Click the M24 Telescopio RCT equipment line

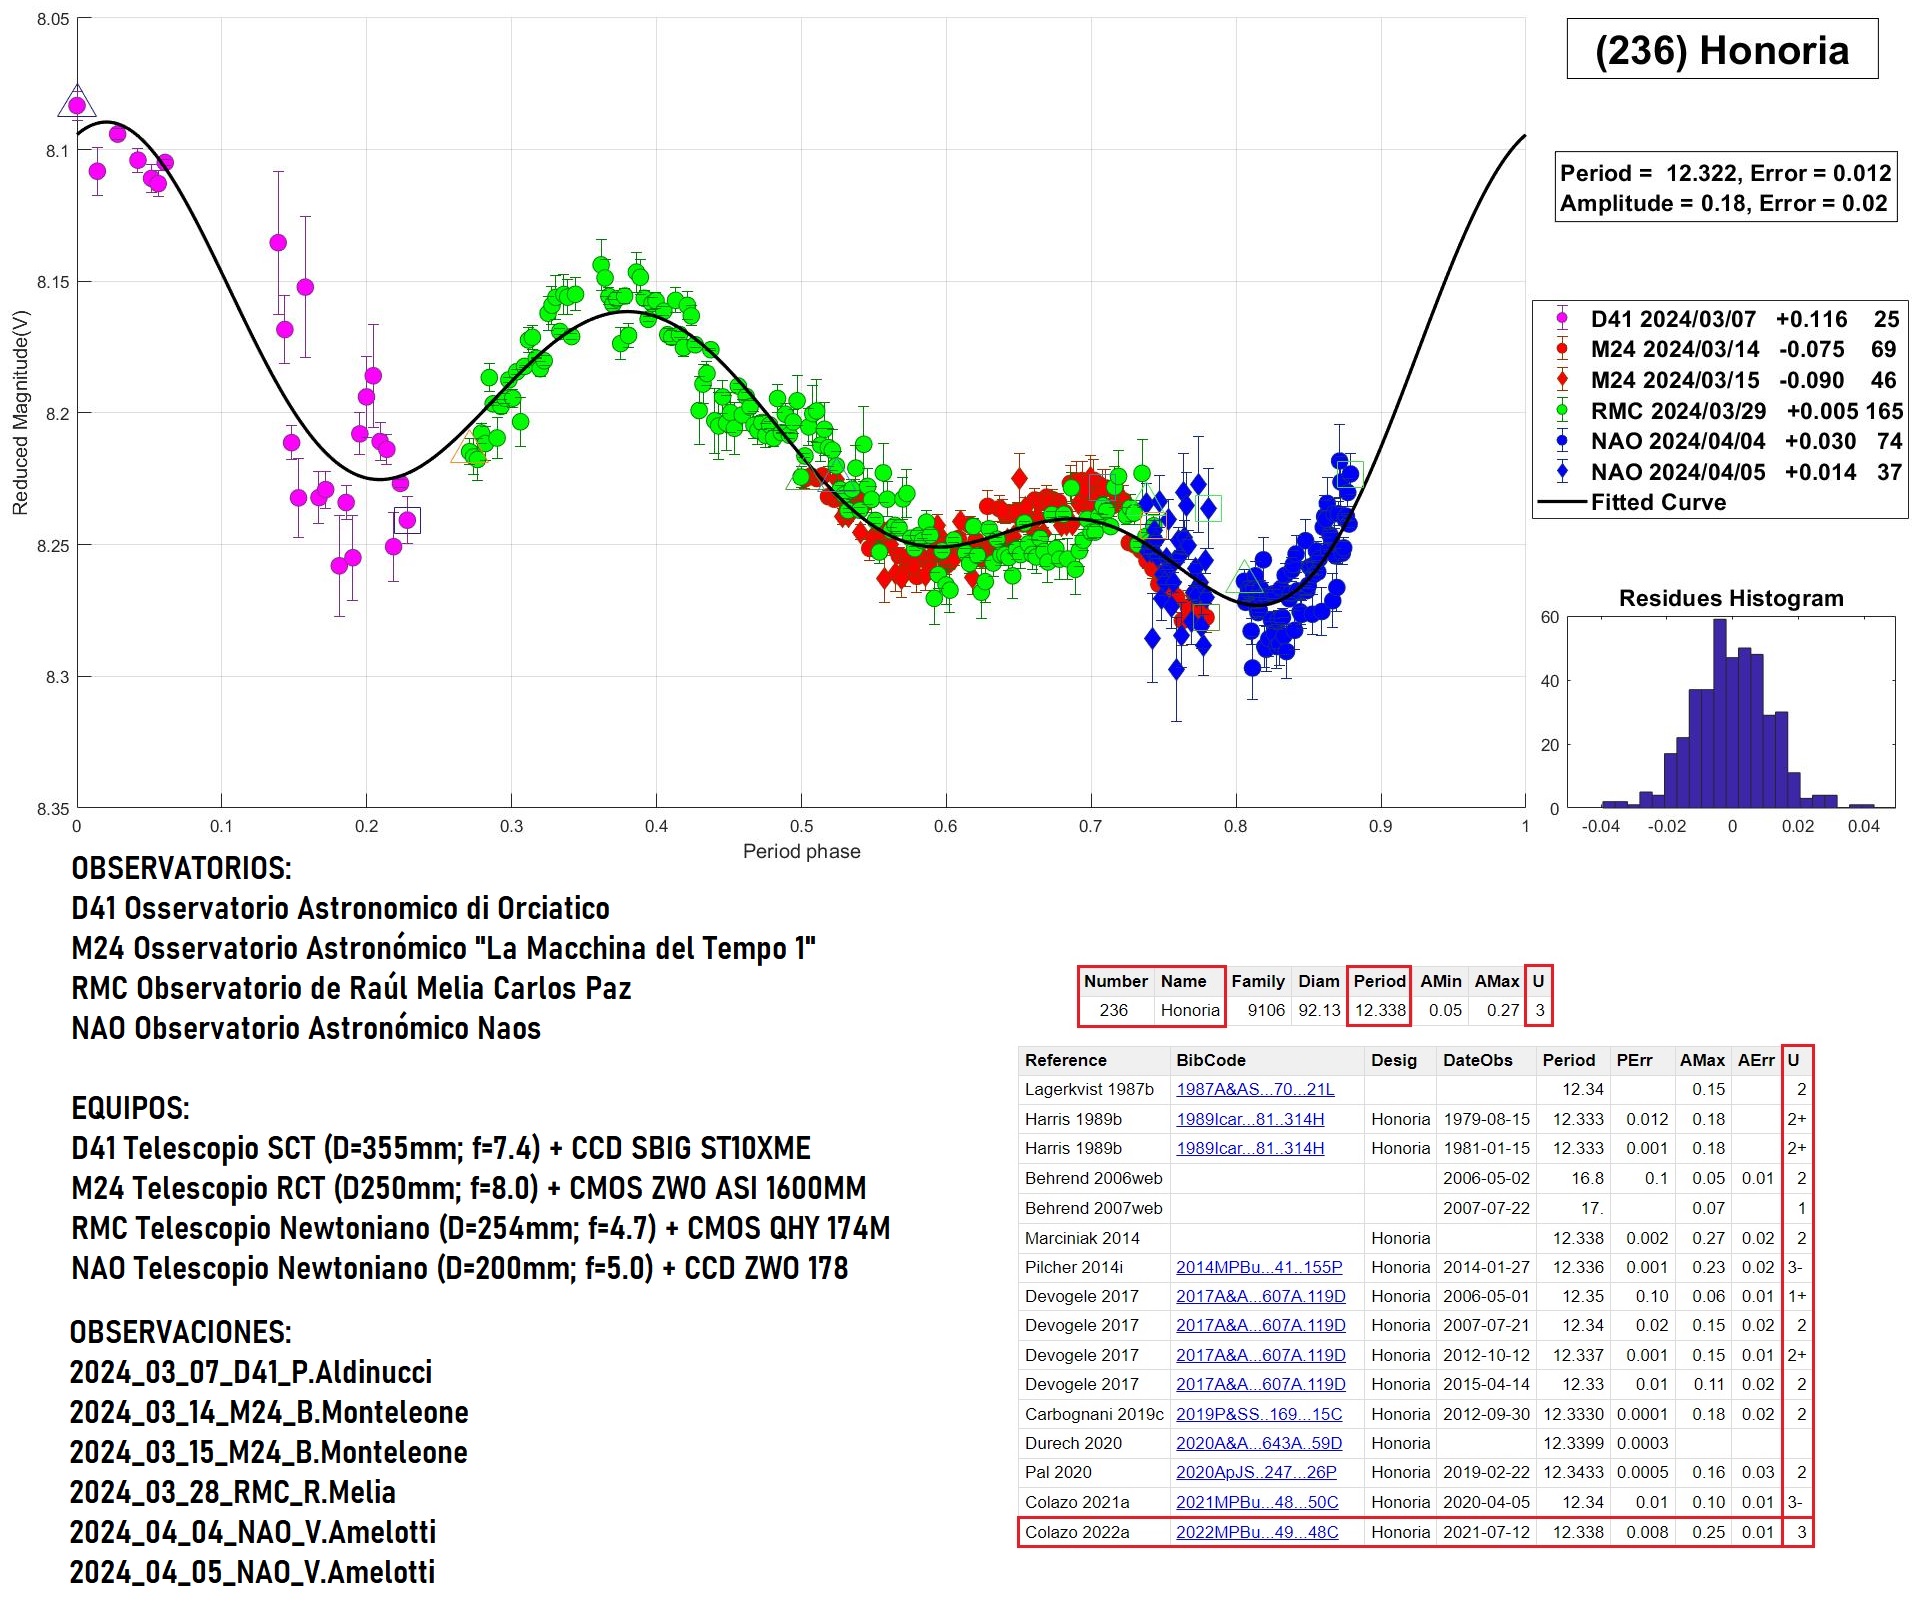[x=468, y=1187]
